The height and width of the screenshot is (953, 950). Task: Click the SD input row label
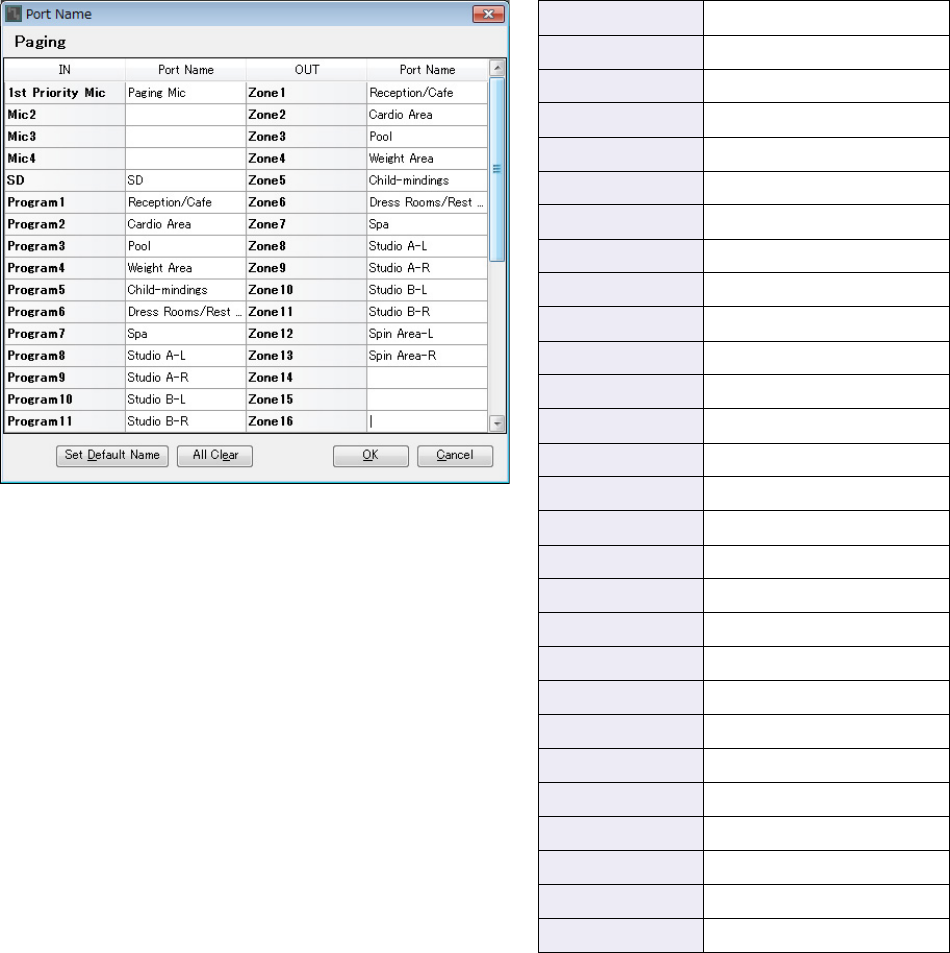(64, 180)
